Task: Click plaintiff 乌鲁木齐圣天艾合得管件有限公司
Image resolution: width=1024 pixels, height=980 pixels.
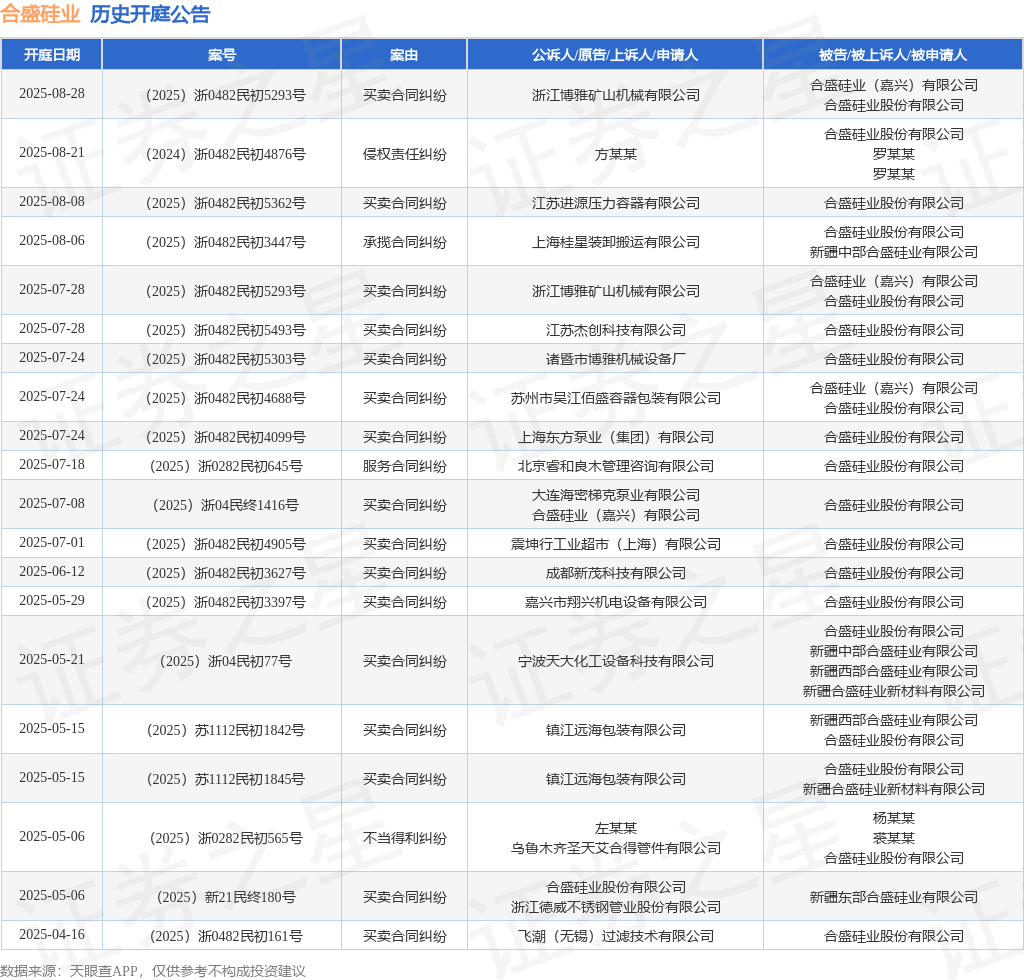Action: [615, 848]
